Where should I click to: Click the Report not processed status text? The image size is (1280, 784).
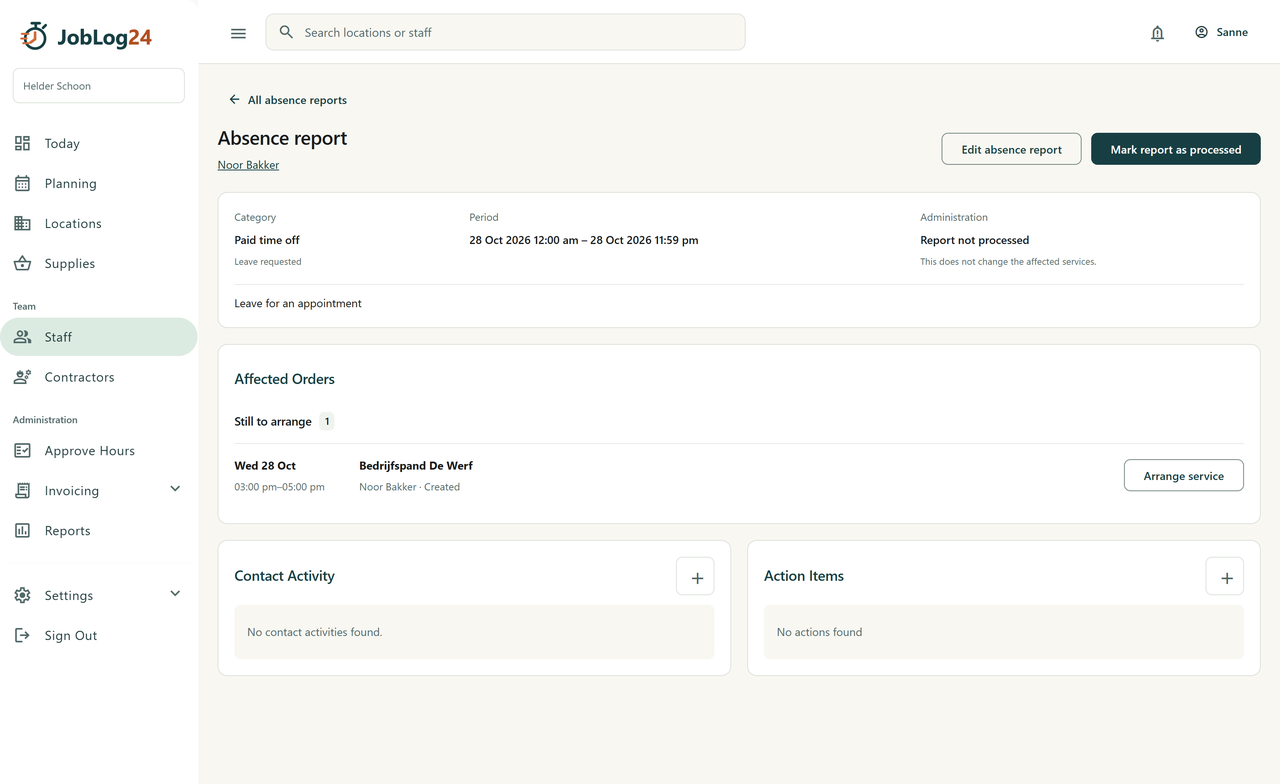point(975,240)
